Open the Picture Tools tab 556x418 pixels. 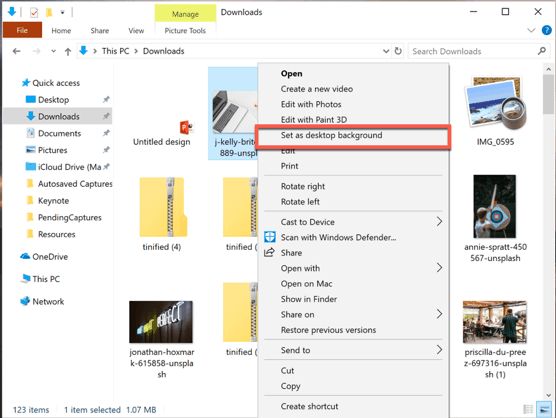tap(185, 31)
